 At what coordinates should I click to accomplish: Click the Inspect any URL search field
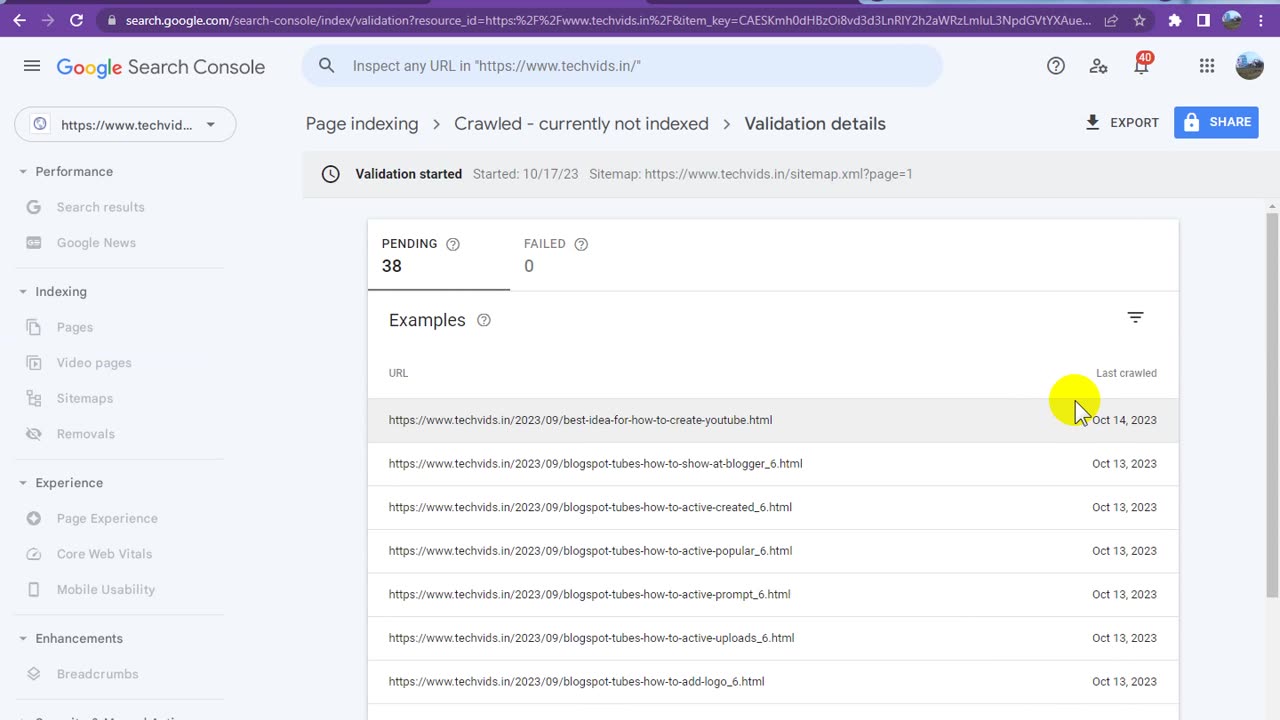pyautogui.click(x=622, y=66)
